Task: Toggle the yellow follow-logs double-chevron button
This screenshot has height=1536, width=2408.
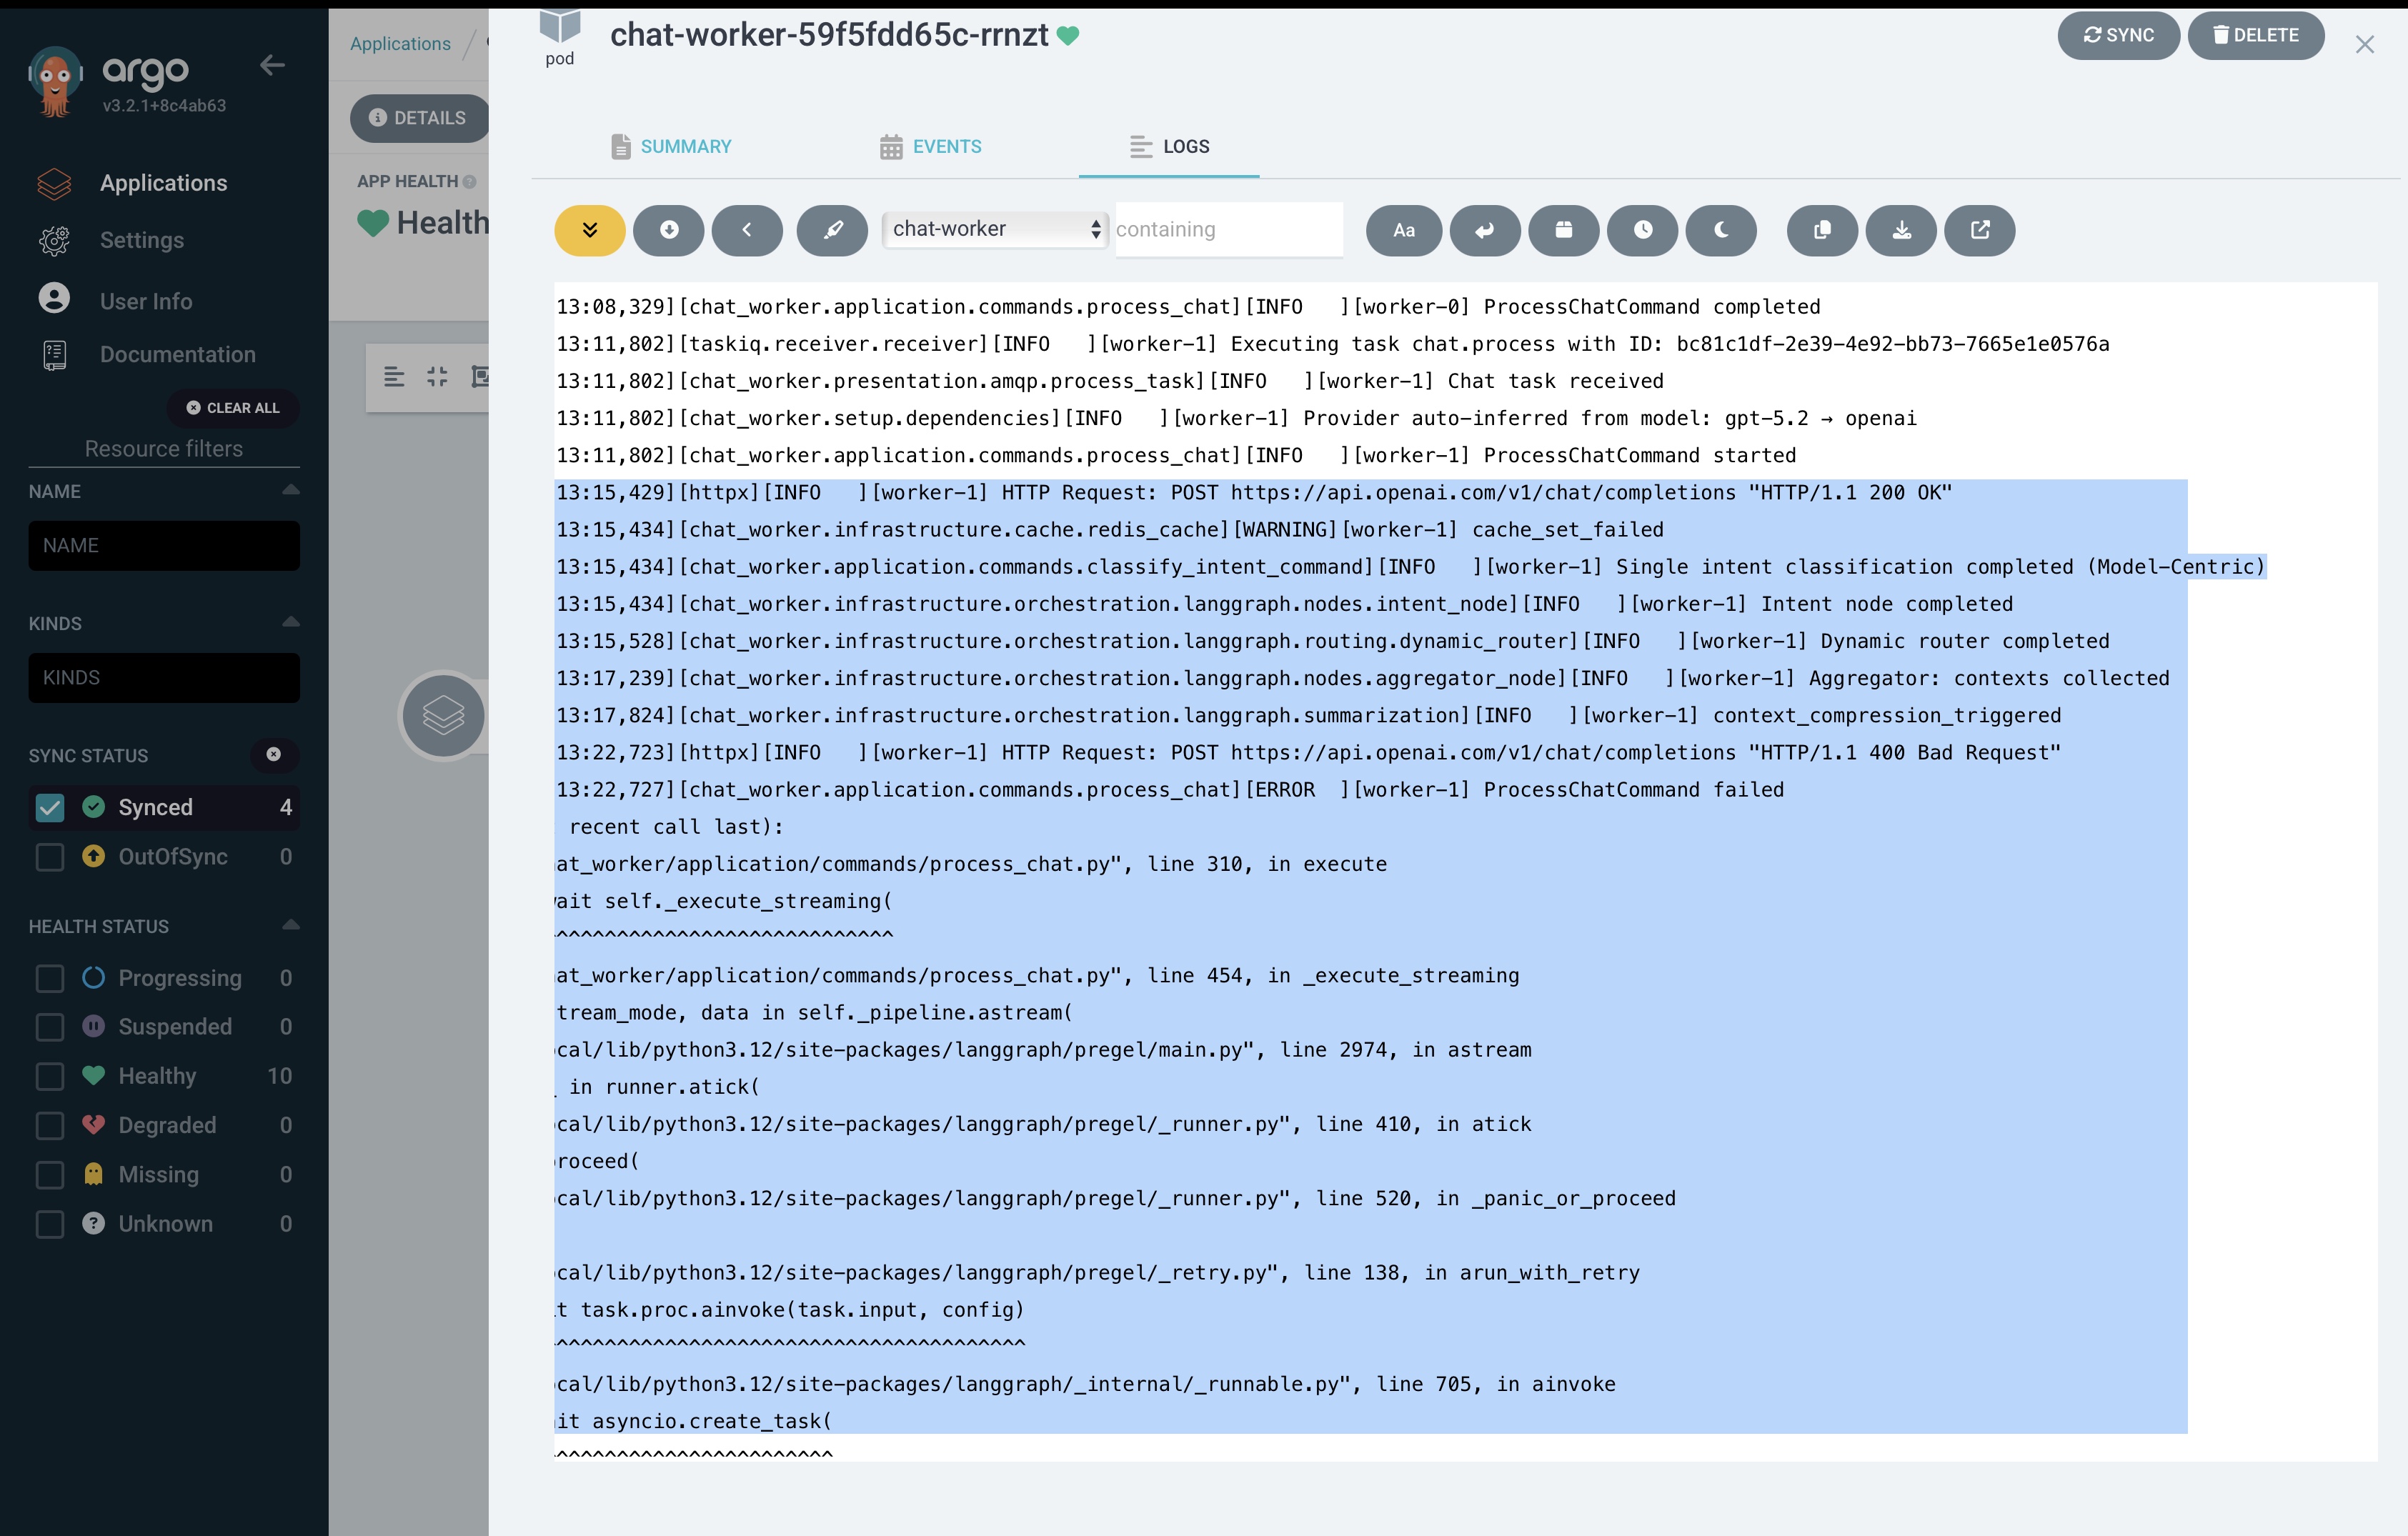Action: tap(589, 230)
